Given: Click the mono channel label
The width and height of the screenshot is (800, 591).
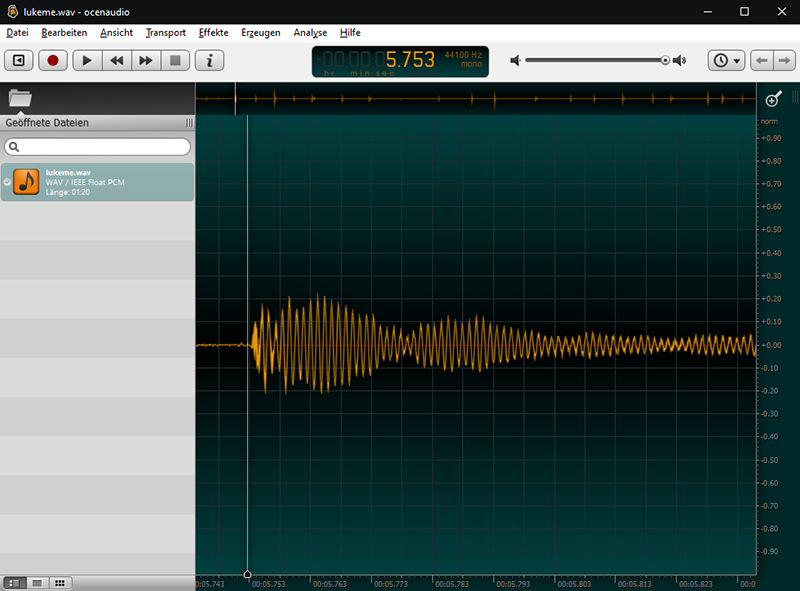Looking at the screenshot, I should pos(471,64).
